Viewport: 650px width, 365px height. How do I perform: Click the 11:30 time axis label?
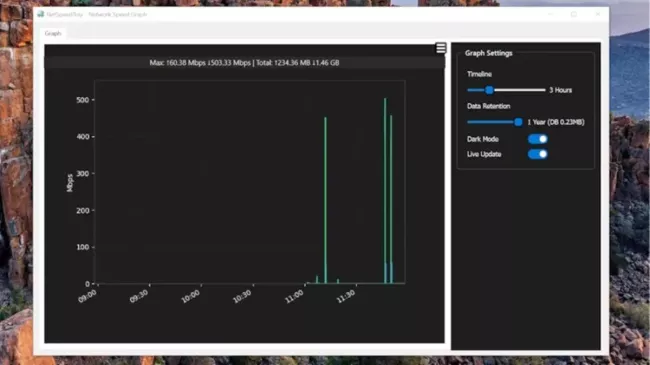pyautogui.click(x=346, y=296)
